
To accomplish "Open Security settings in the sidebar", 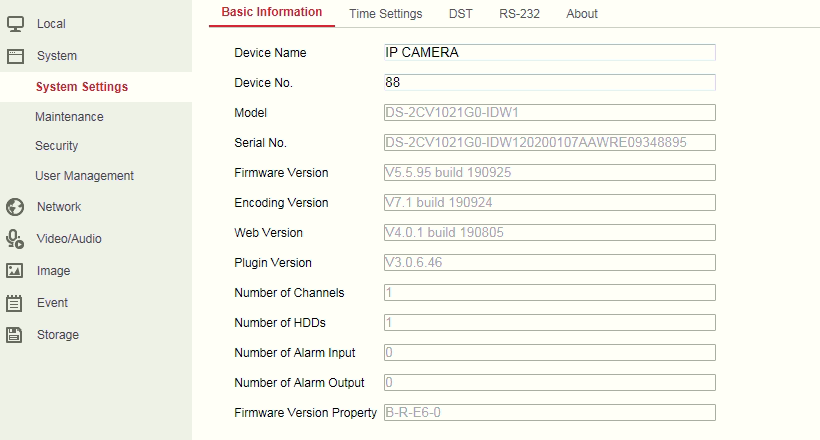I will [56, 146].
